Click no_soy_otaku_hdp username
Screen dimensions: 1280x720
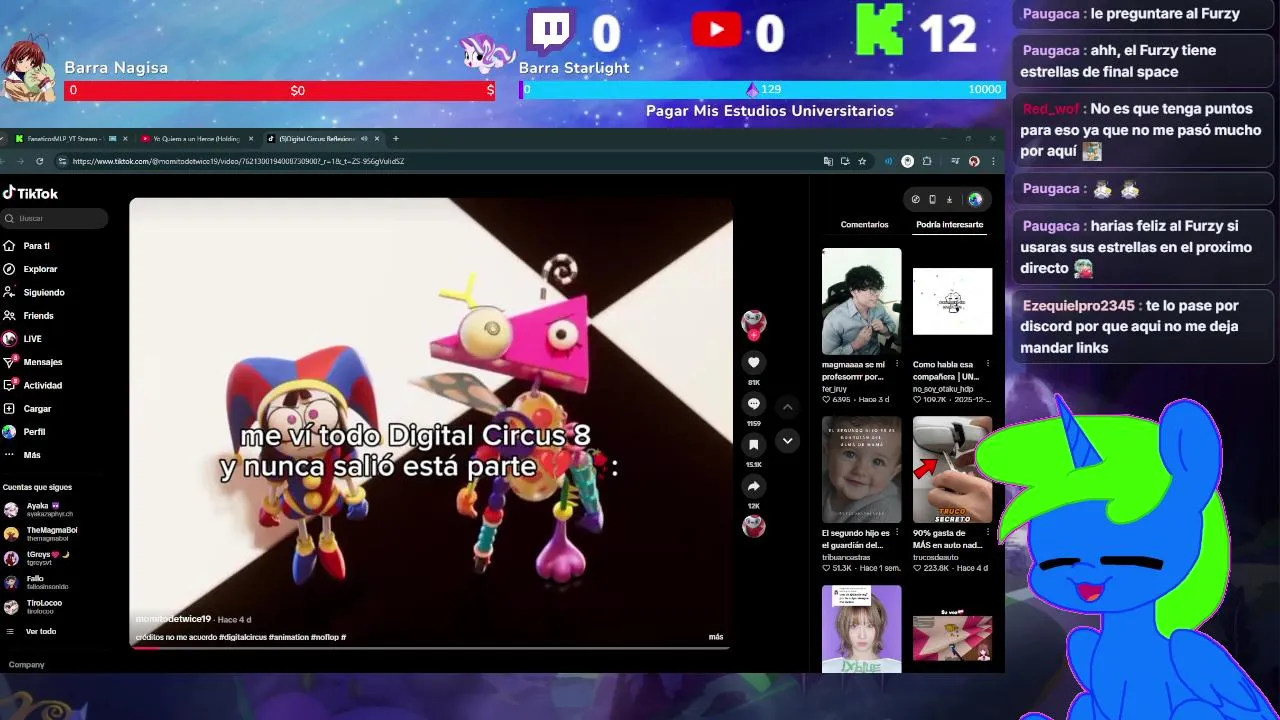pyautogui.click(x=943, y=389)
